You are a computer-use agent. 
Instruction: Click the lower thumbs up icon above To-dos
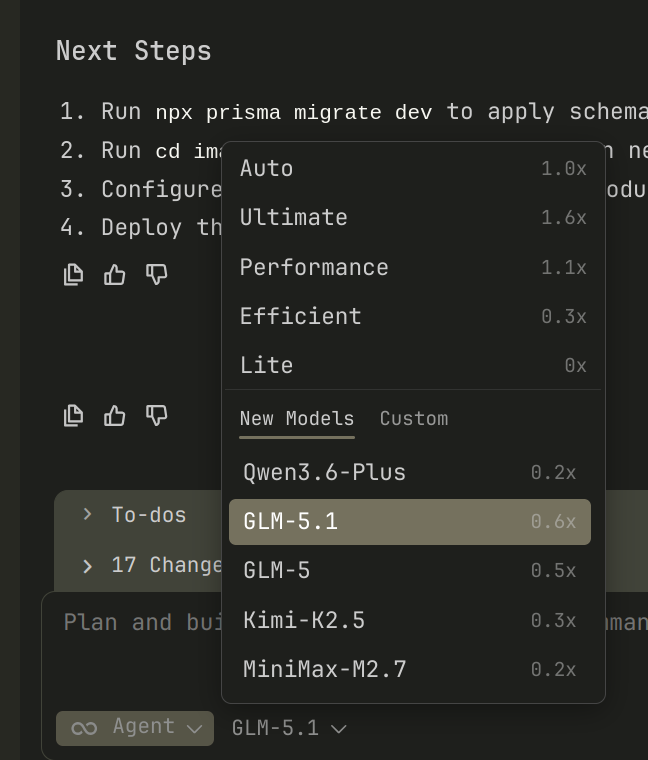[x=115, y=416]
